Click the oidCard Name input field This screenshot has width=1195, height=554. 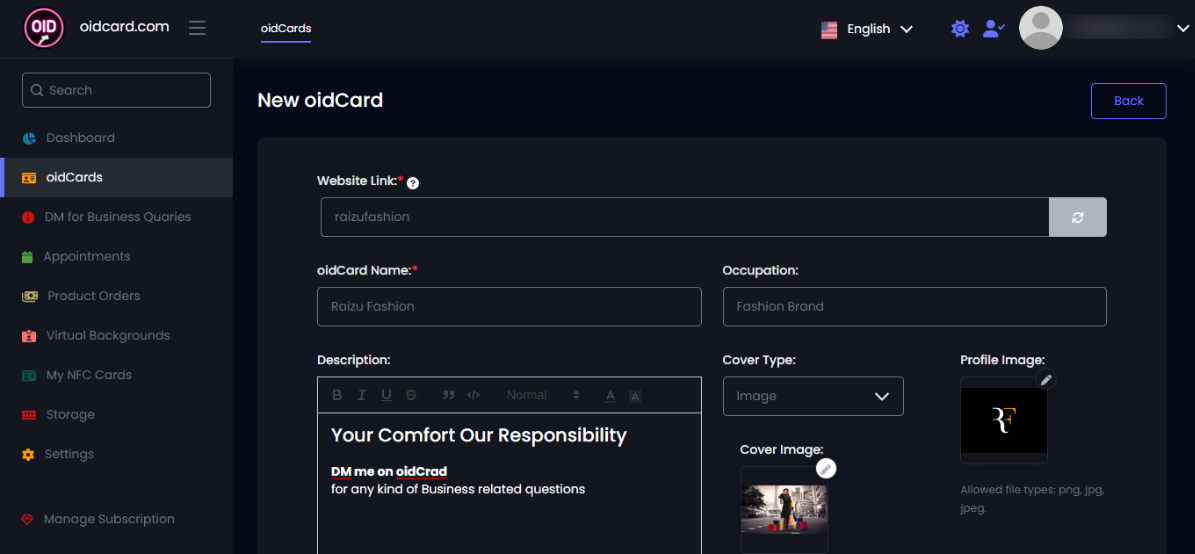[x=509, y=307]
